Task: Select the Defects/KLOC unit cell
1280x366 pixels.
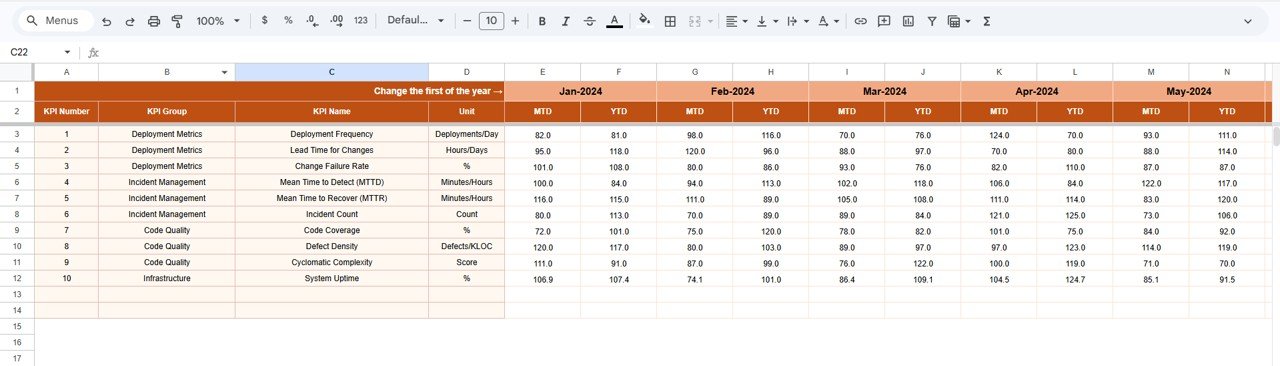Action: [466, 246]
